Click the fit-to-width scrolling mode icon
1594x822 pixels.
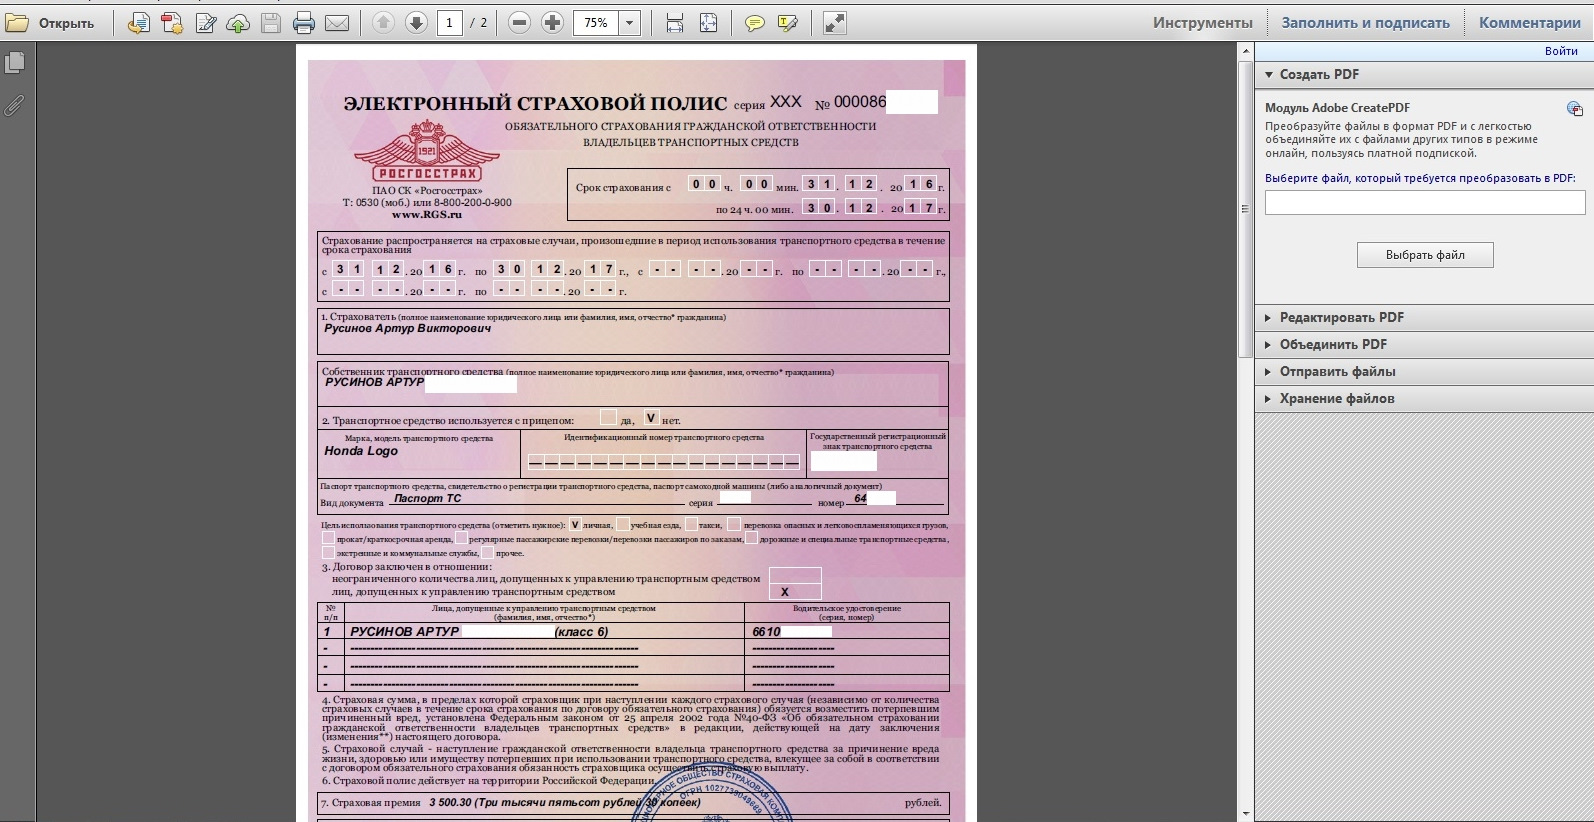675,23
